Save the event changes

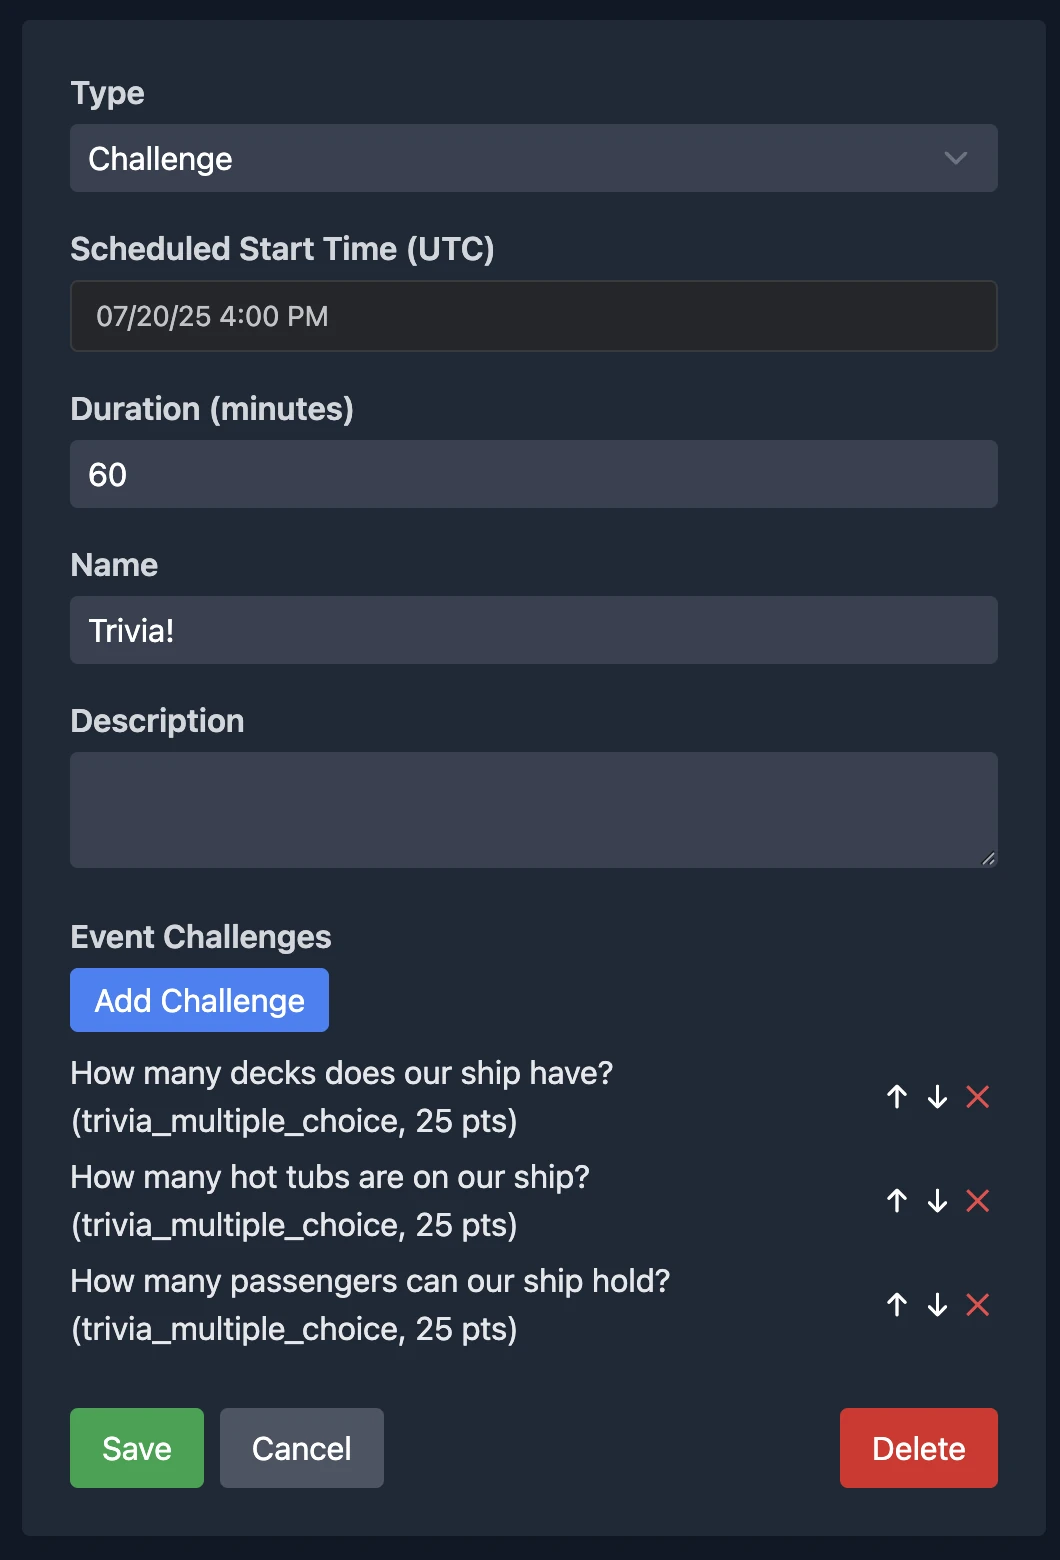click(137, 1448)
